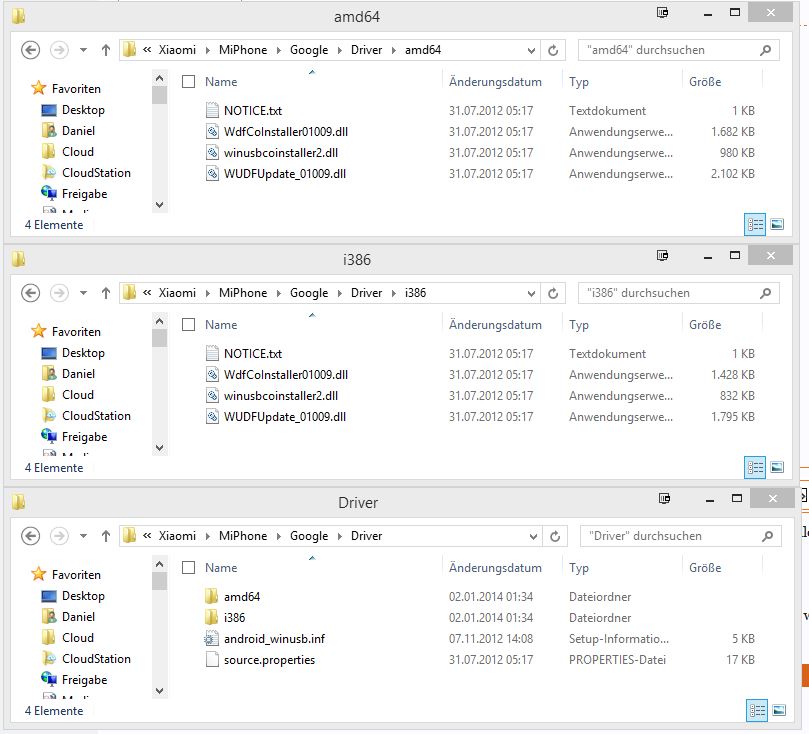Sort i386 window by Typ column
This screenshot has height=734, width=809.
coord(578,325)
